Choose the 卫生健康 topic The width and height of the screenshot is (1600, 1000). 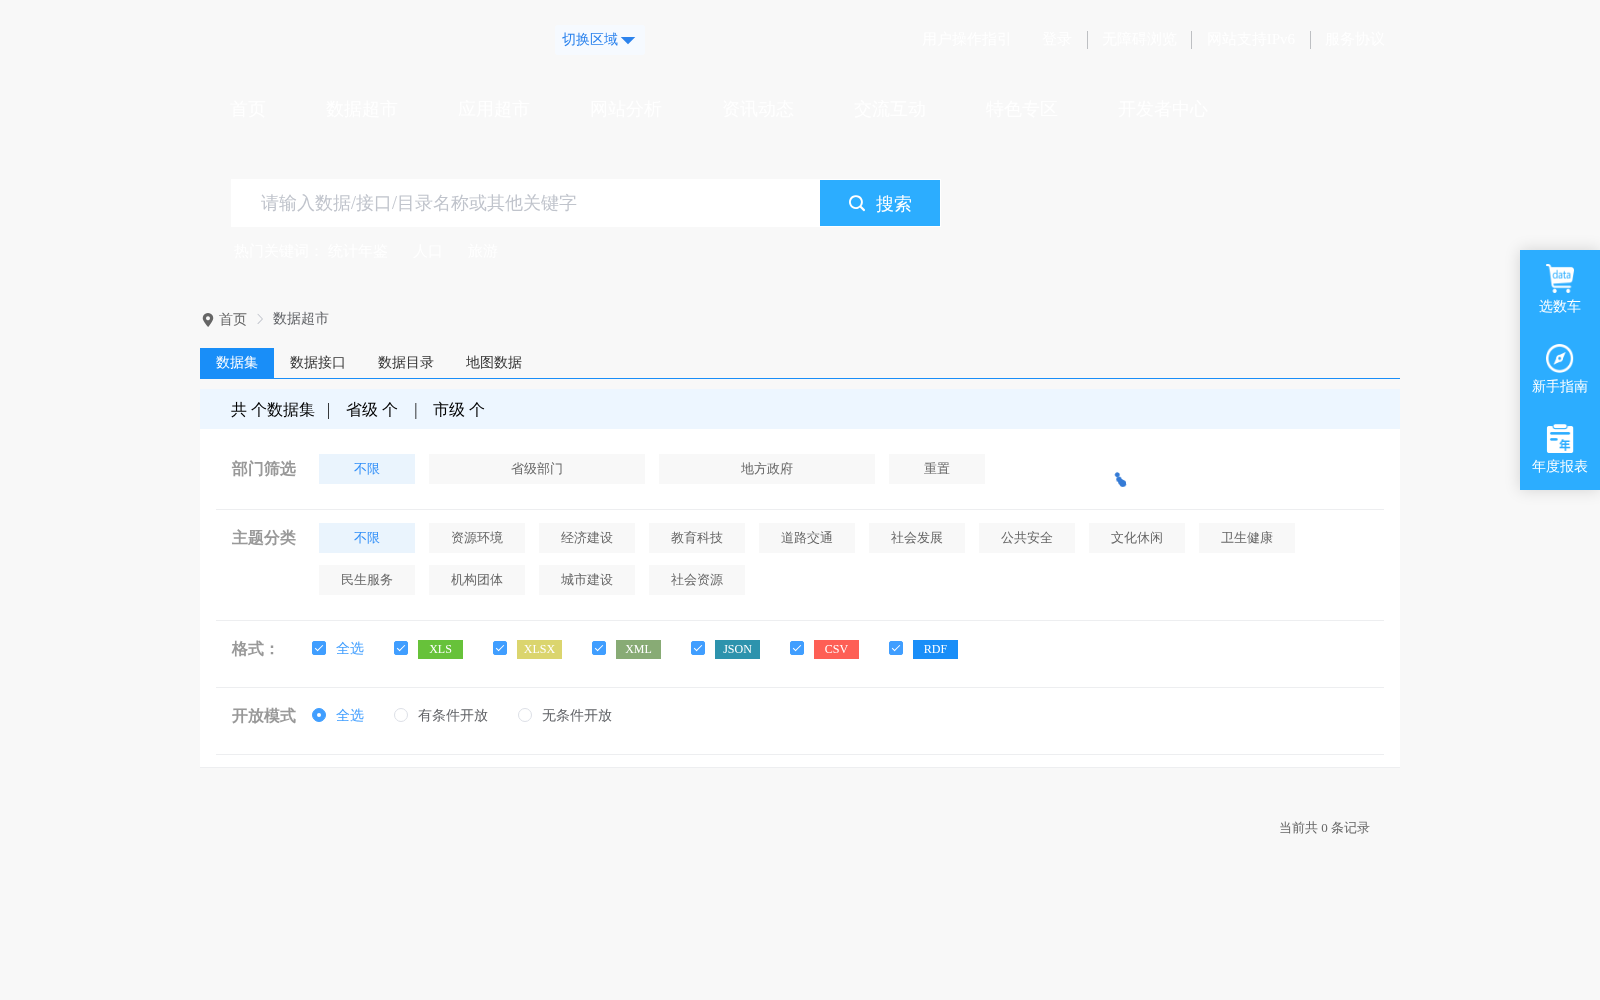[1247, 538]
